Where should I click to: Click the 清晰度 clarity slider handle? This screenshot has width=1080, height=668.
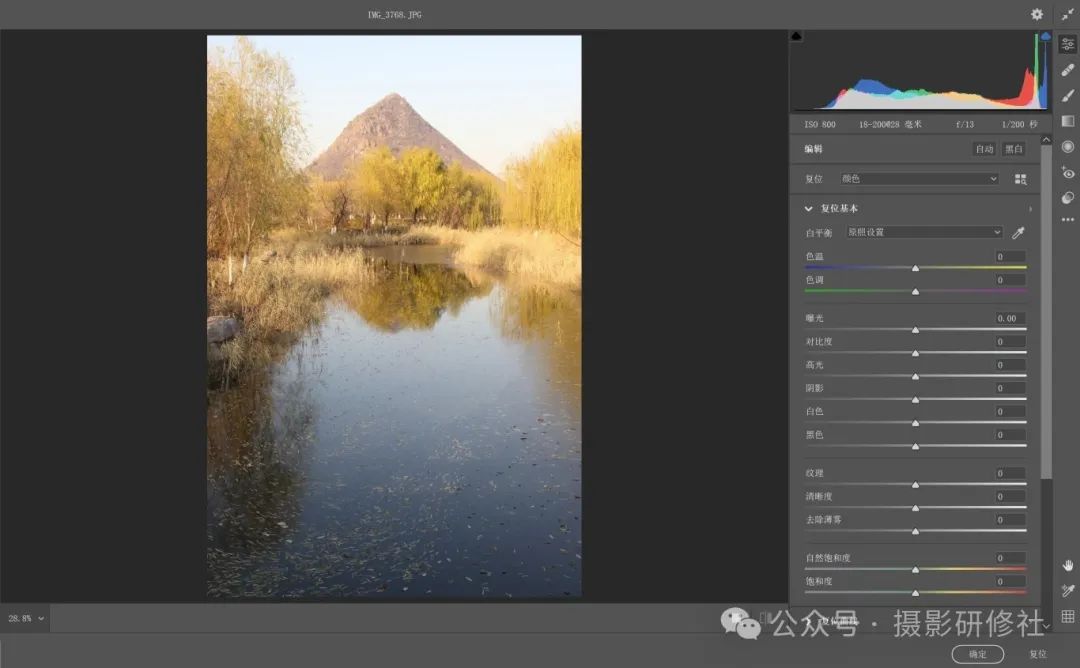[915, 508]
